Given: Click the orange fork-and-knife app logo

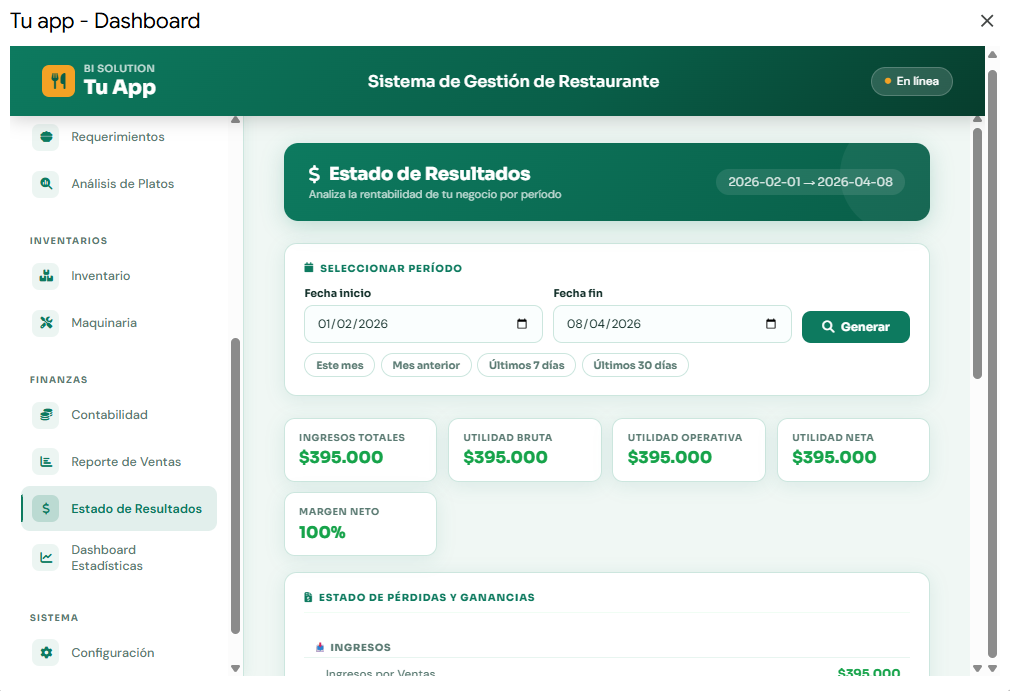Looking at the screenshot, I should tap(58, 81).
